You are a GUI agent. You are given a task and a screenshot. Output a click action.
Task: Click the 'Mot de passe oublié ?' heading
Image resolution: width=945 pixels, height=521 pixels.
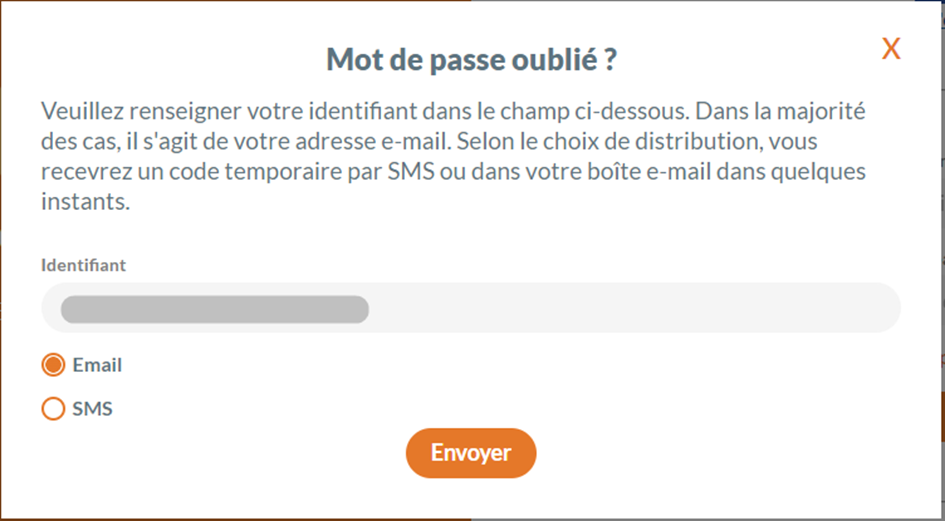click(471, 60)
